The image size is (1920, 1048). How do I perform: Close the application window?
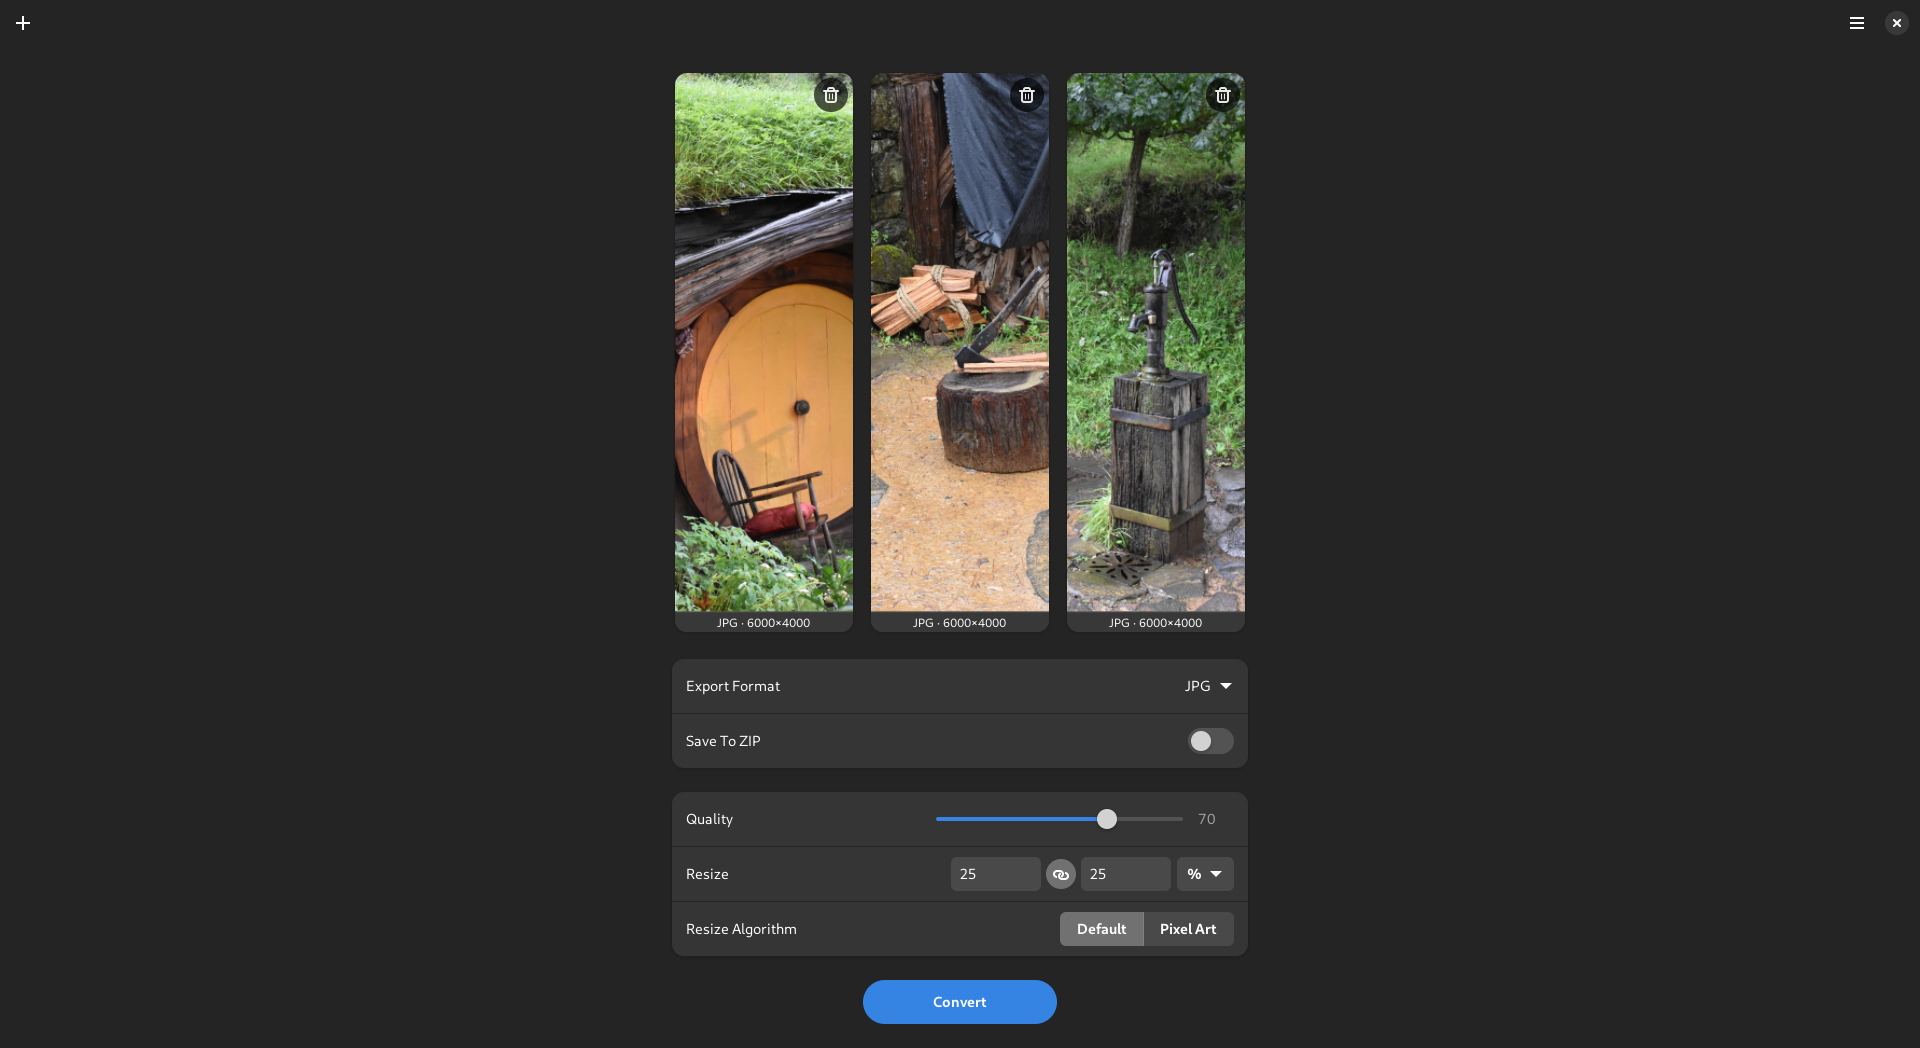pyautogui.click(x=1896, y=23)
